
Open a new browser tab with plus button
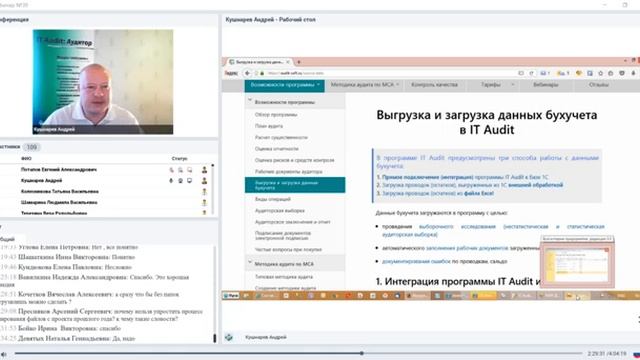pos(299,62)
